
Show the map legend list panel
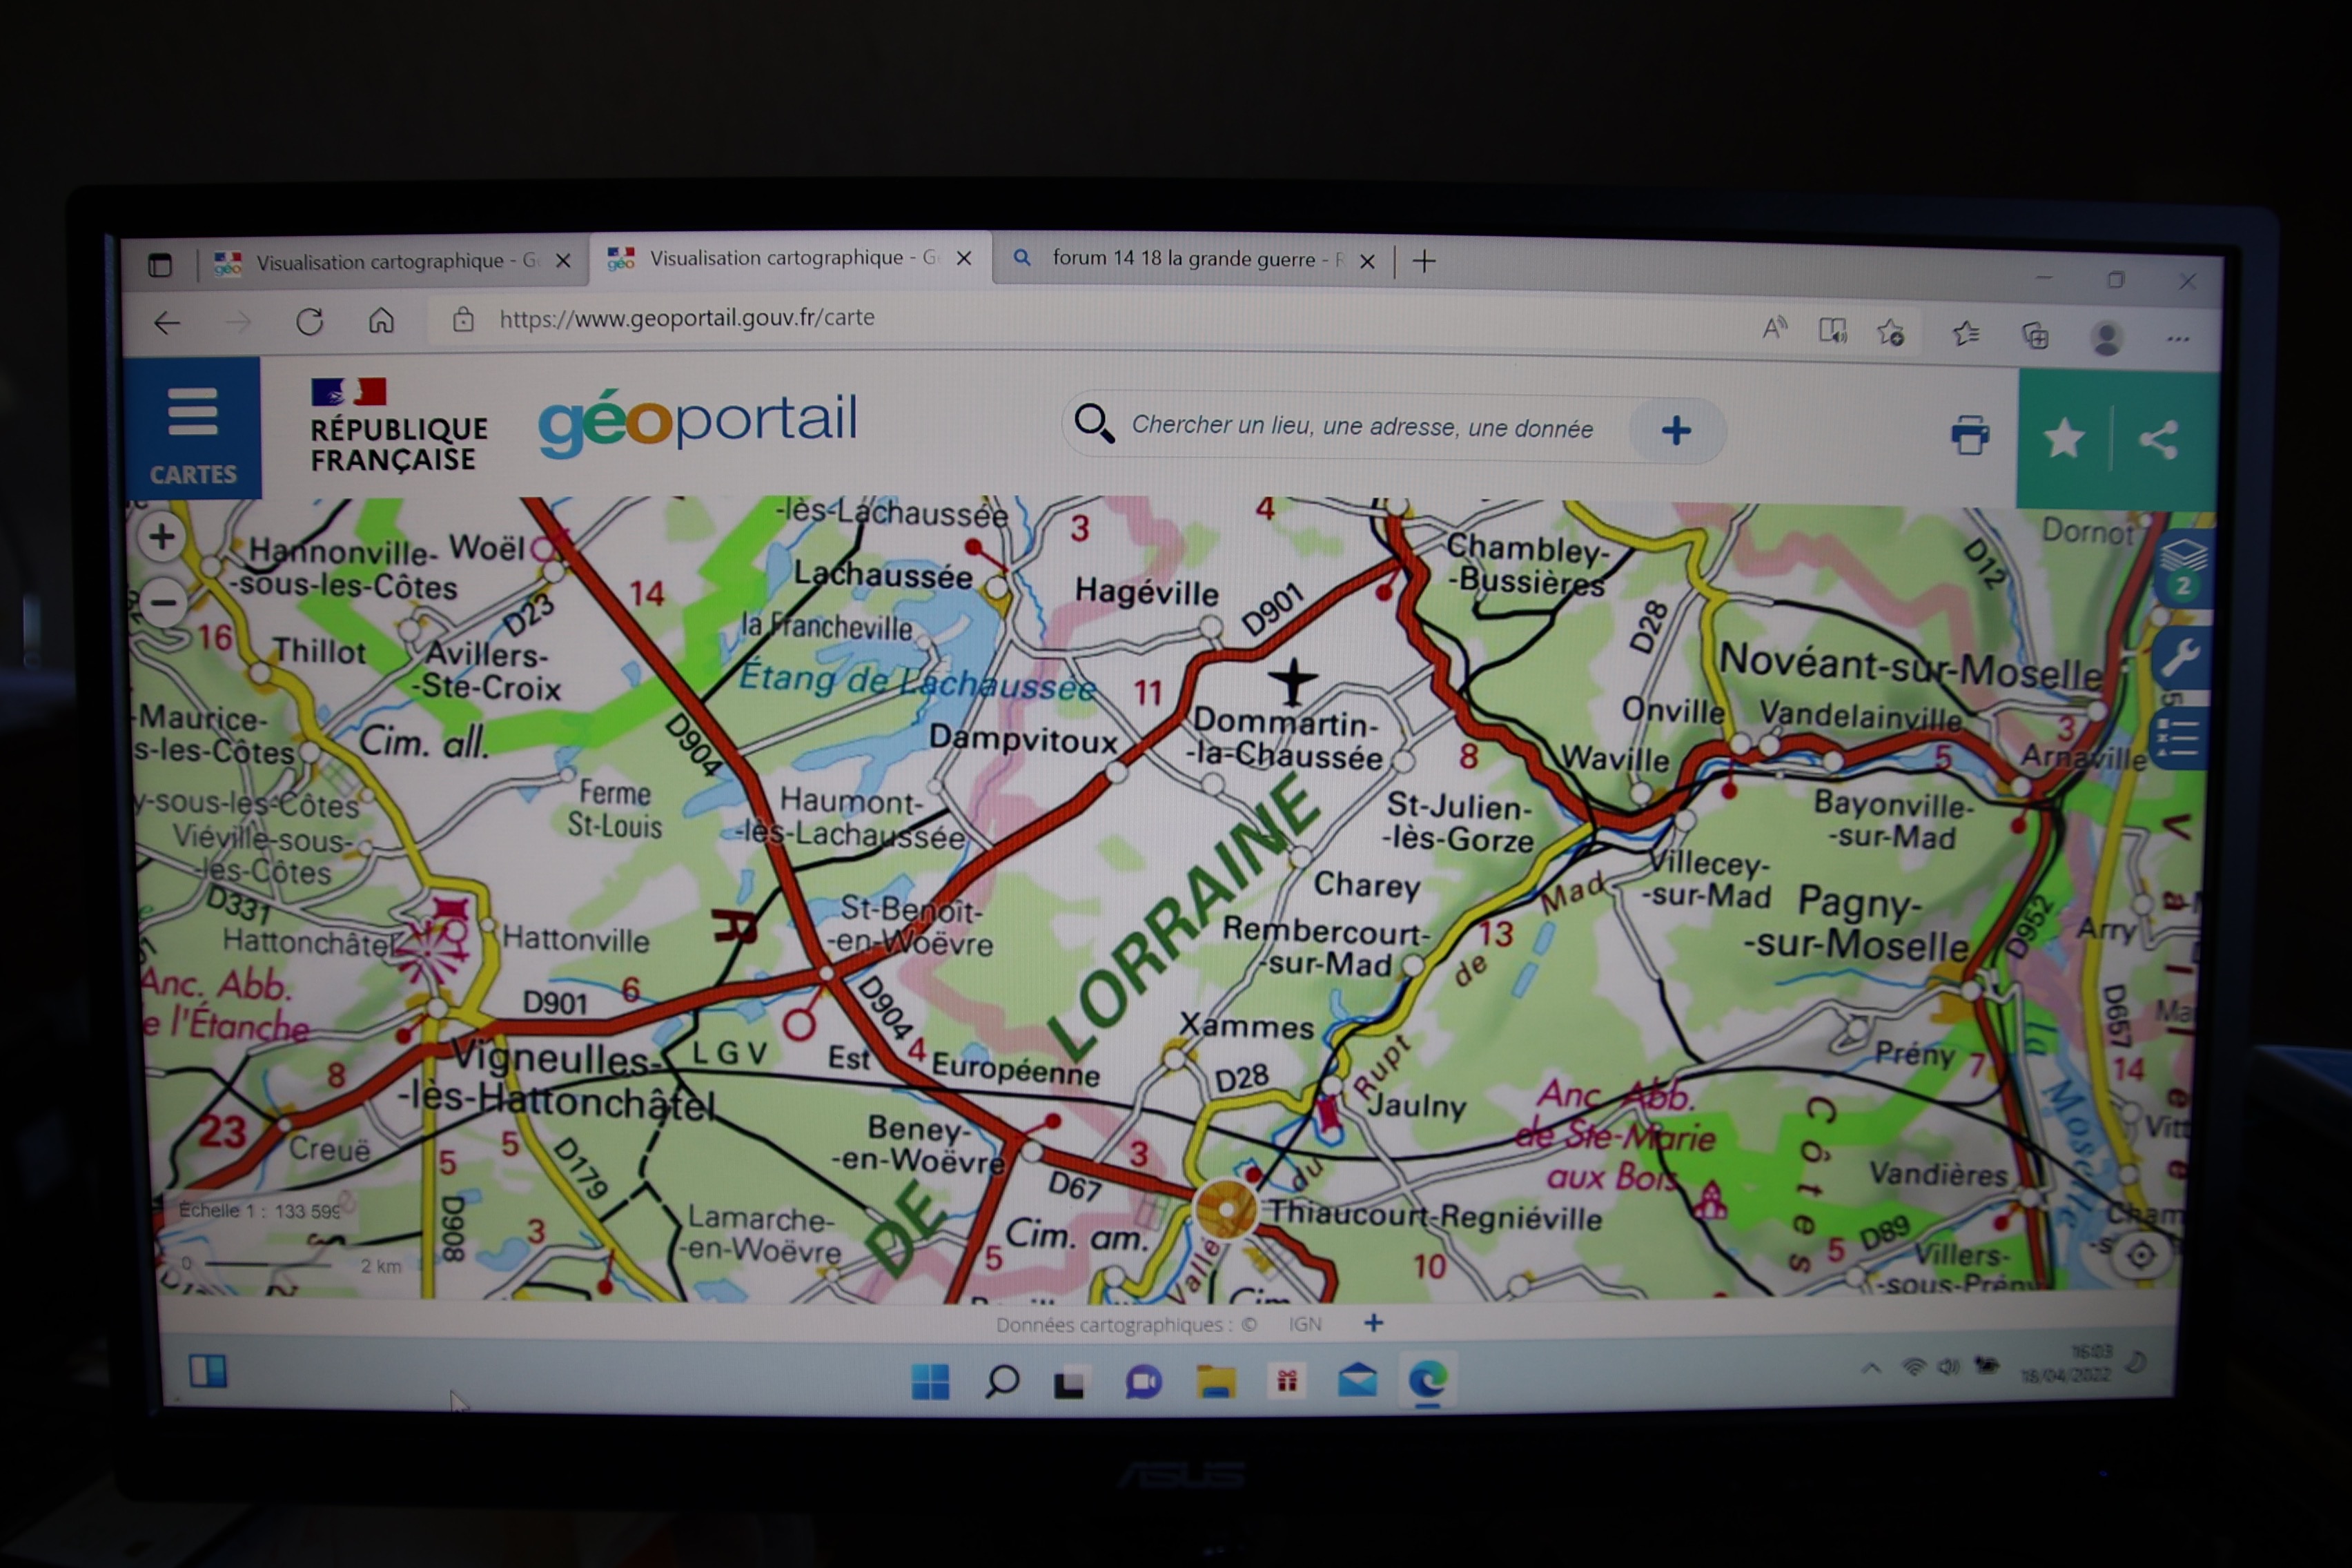pos(2180,738)
